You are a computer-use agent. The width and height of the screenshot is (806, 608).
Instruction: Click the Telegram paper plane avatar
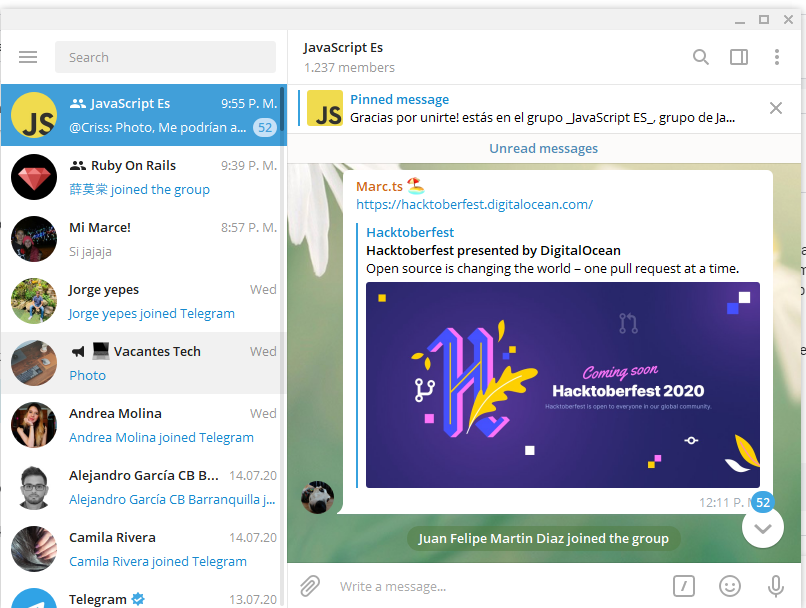point(34,598)
